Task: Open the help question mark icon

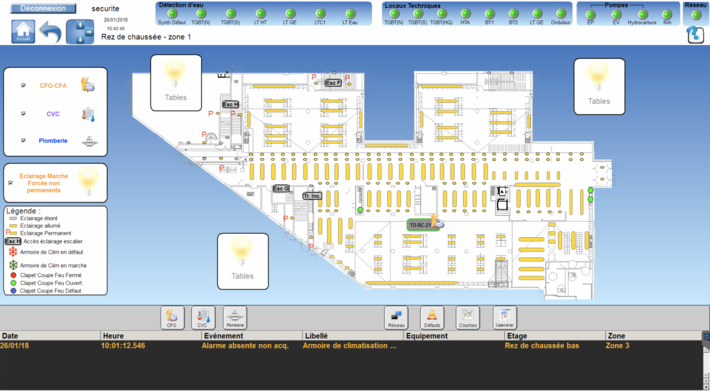Action: click(695, 35)
